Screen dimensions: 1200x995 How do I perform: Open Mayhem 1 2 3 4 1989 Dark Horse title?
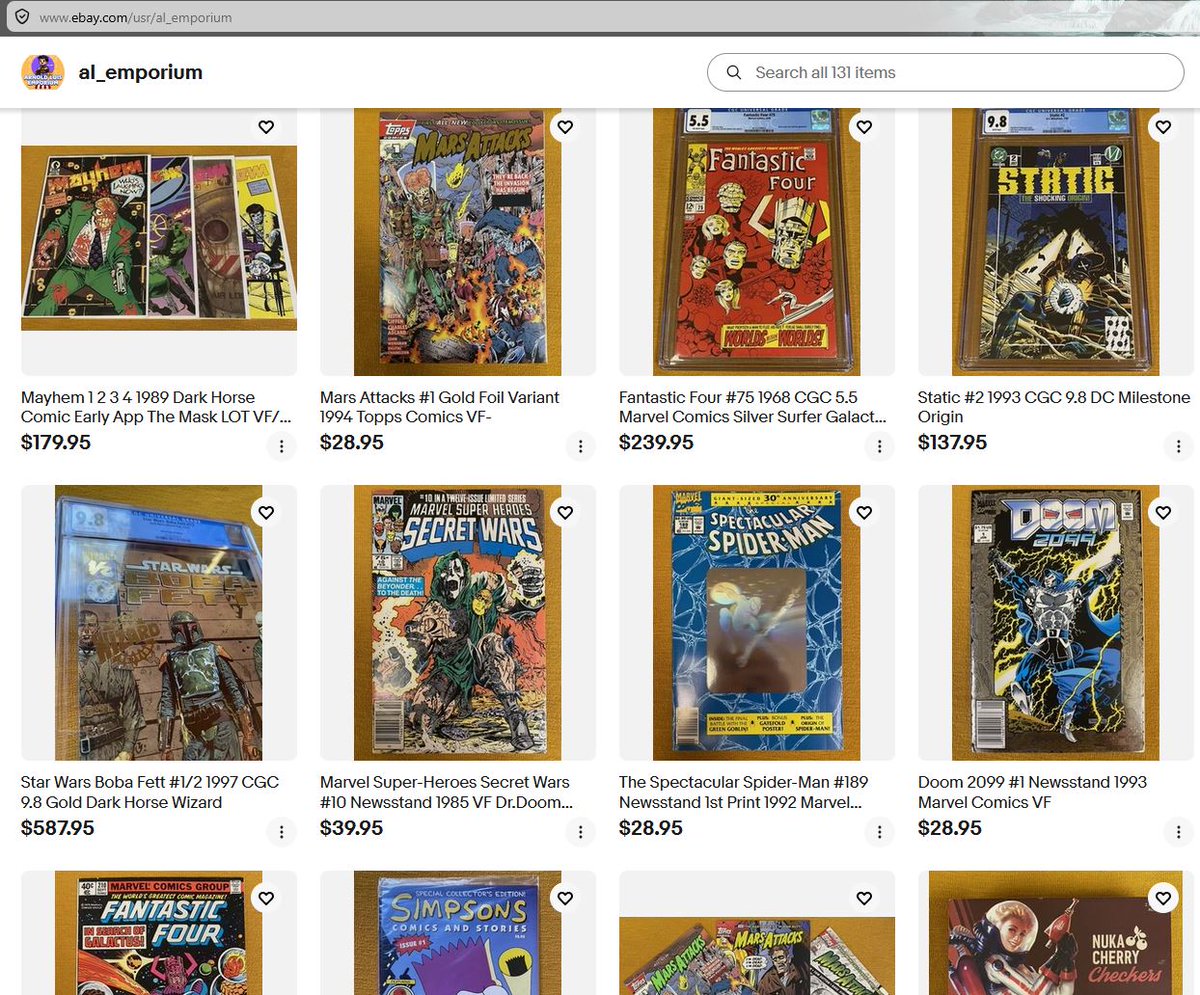157,407
